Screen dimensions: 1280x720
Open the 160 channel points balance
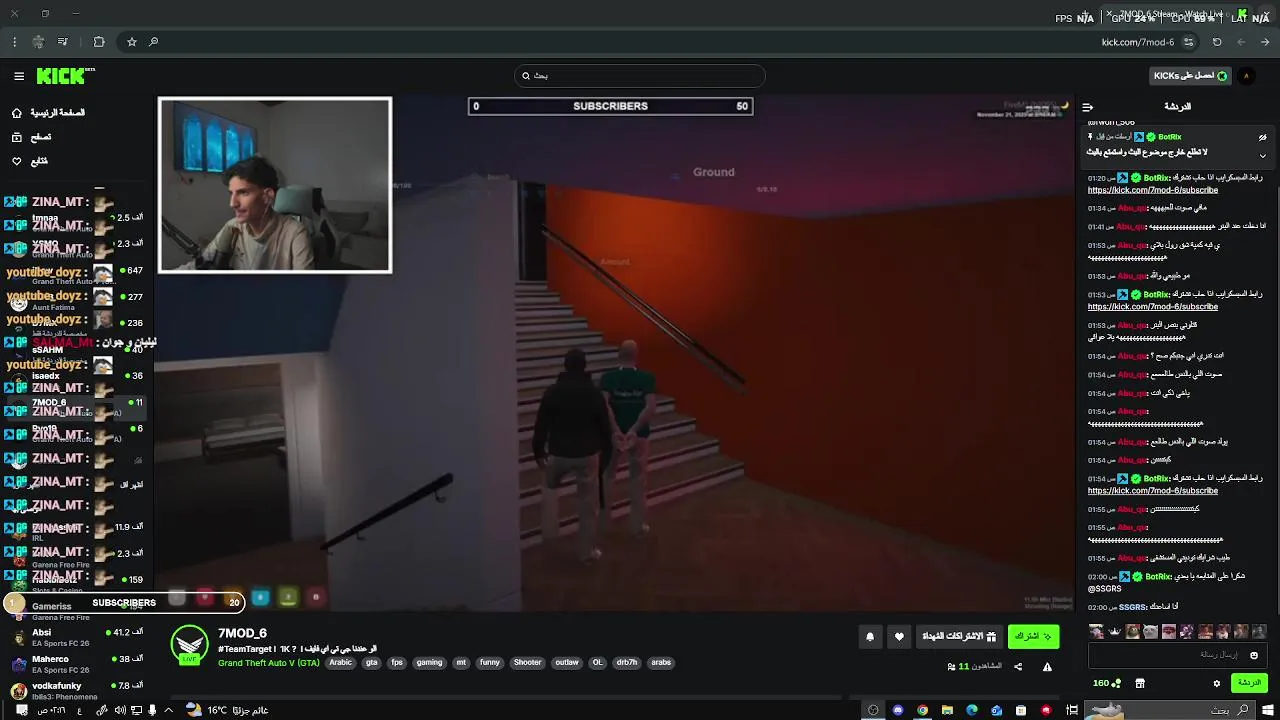point(1106,683)
